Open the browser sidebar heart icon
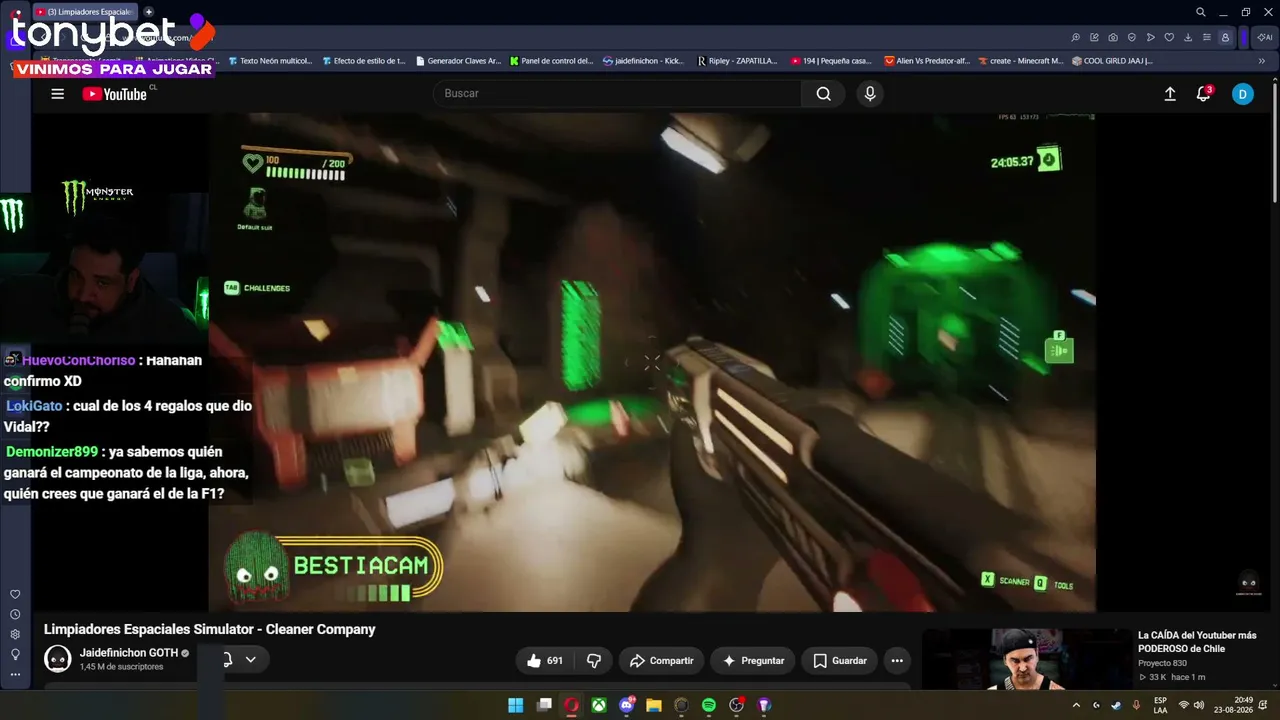Screen dimensions: 1280x720 [15, 595]
